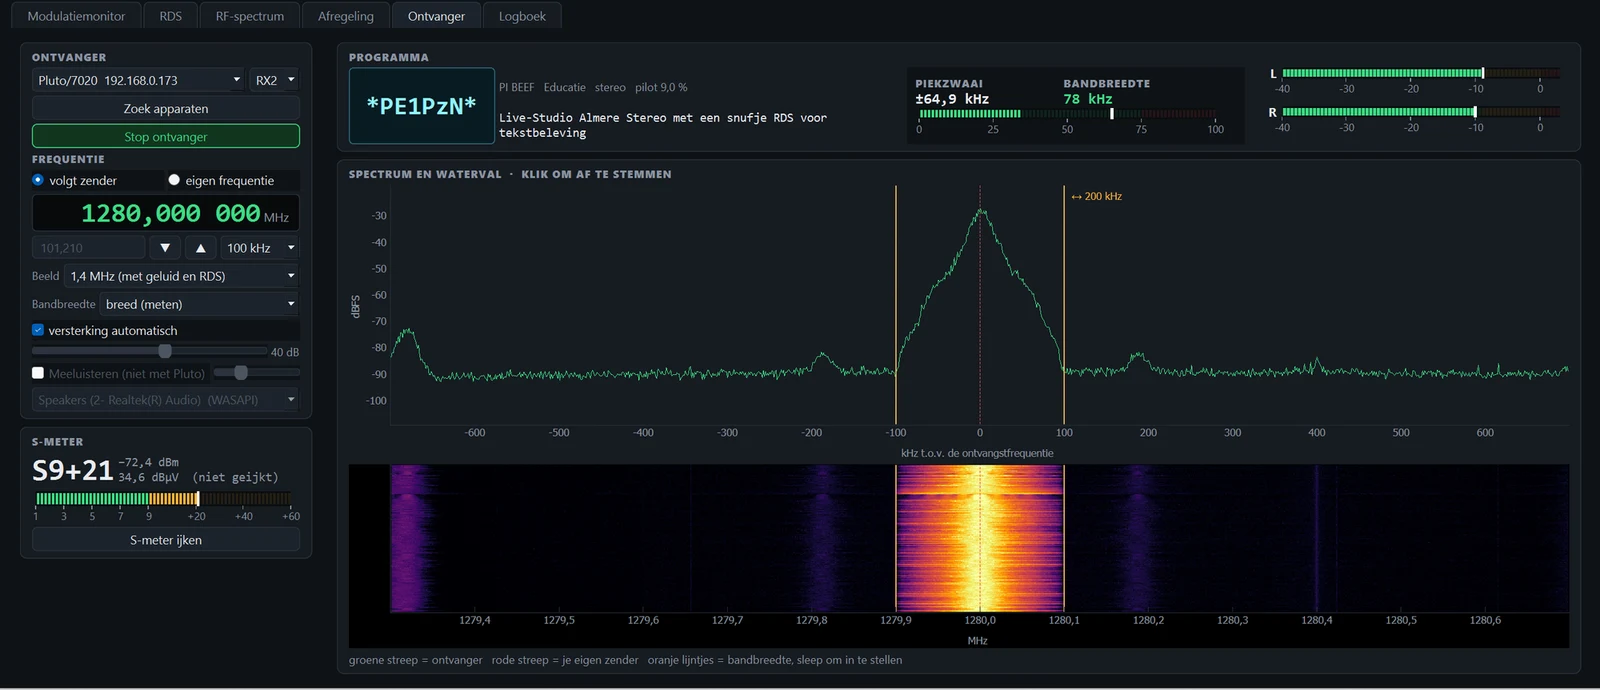Enable the 'Meeluisteren (niet met Pluto)' checkbox
This screenshot has width=1600, height=690.
click(38, 373)
